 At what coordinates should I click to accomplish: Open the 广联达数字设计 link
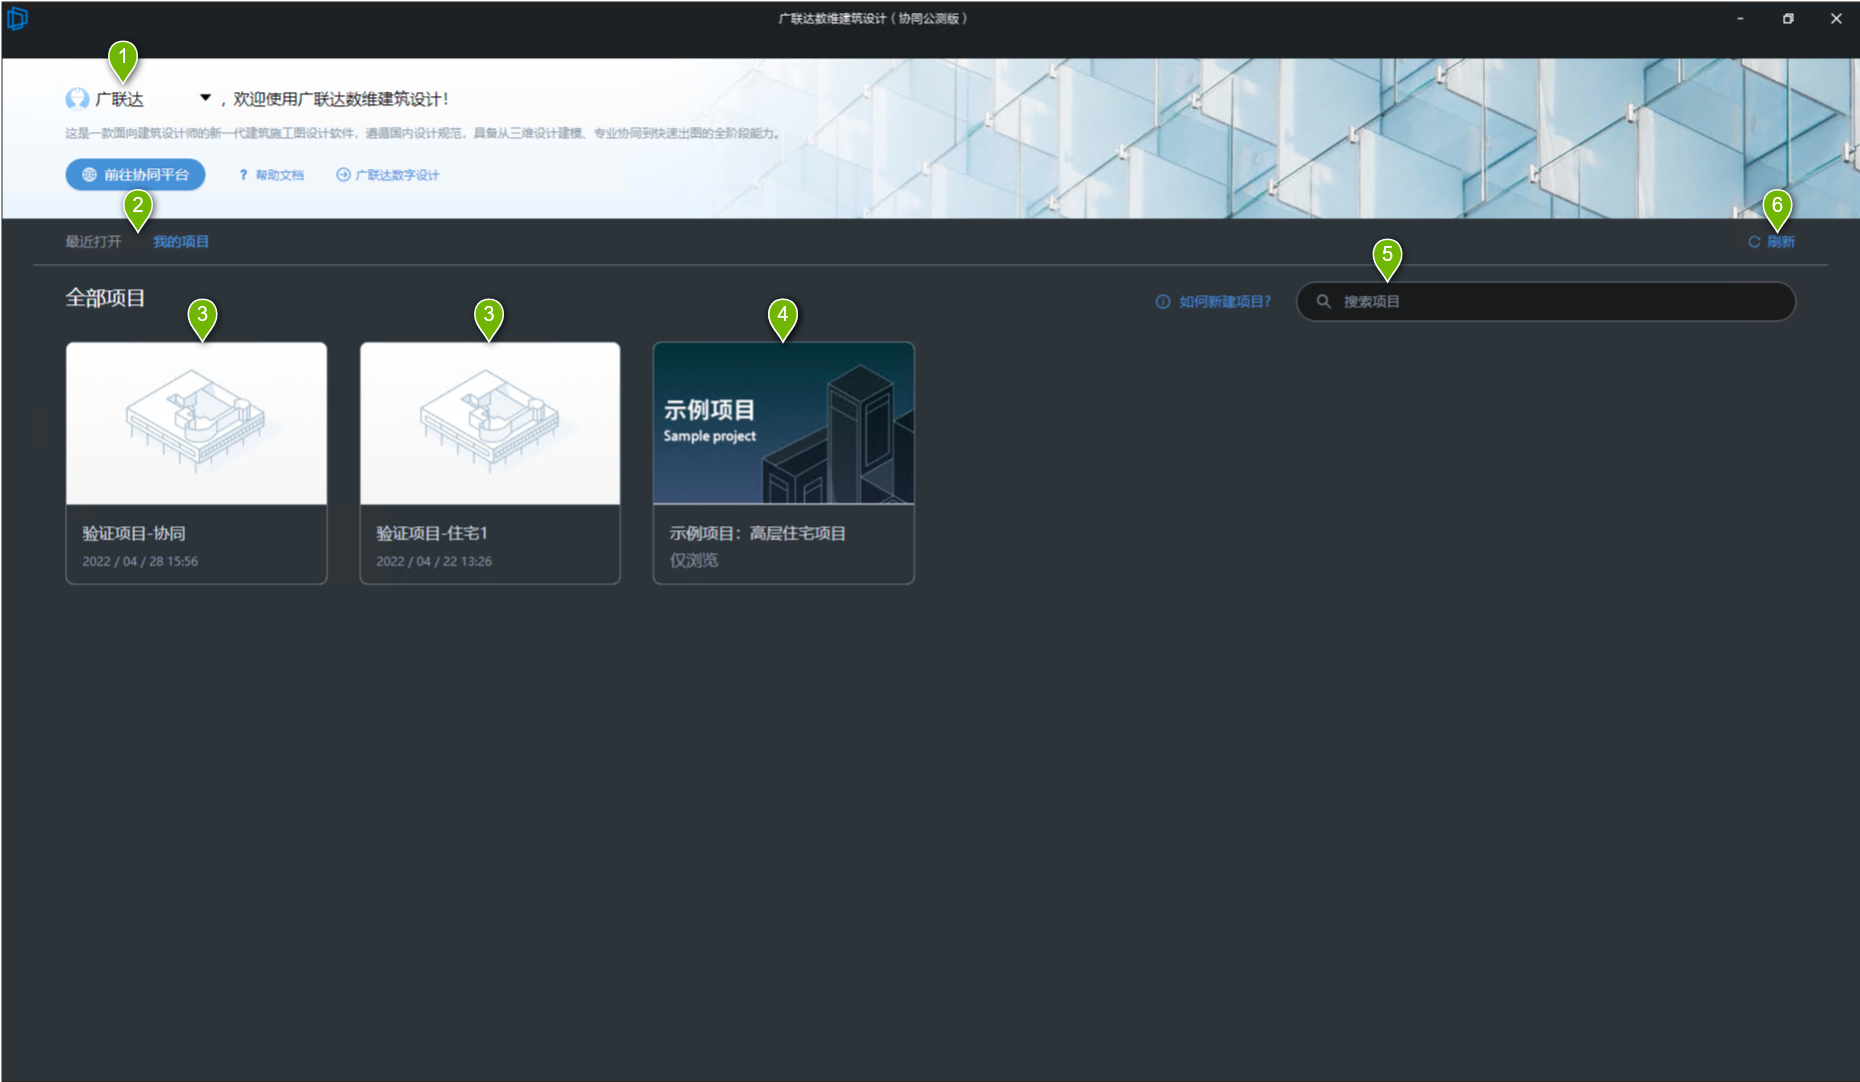tap(388, 175)
